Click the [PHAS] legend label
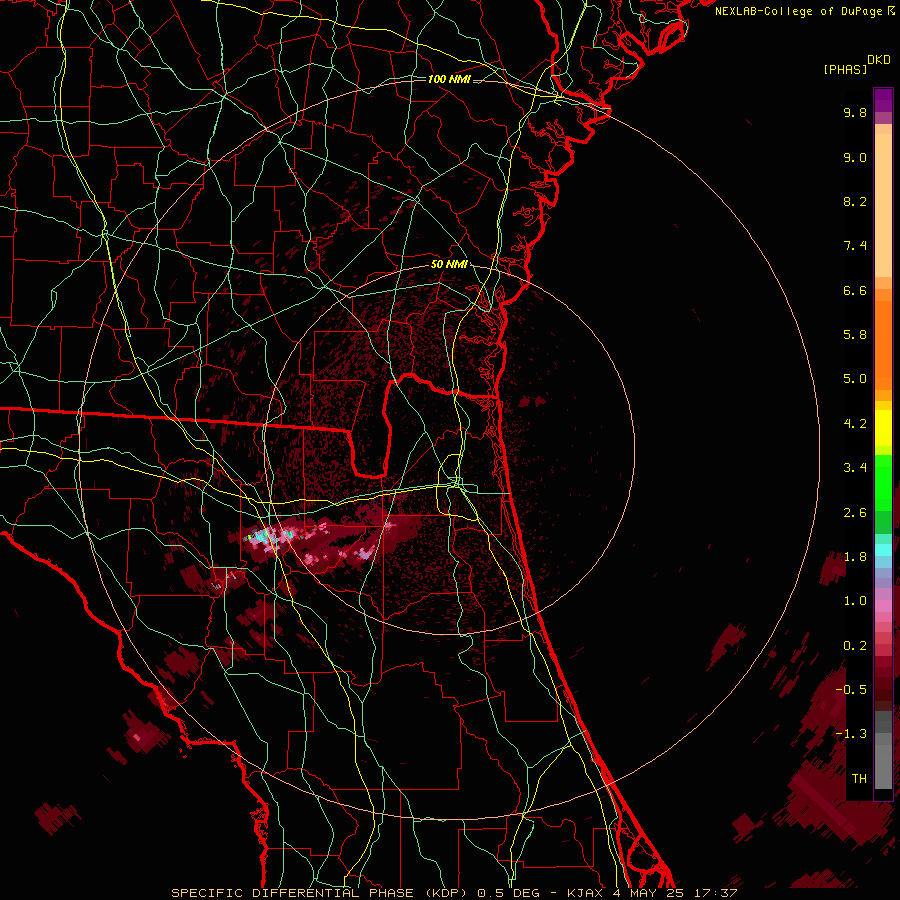 tap(845, 70)
